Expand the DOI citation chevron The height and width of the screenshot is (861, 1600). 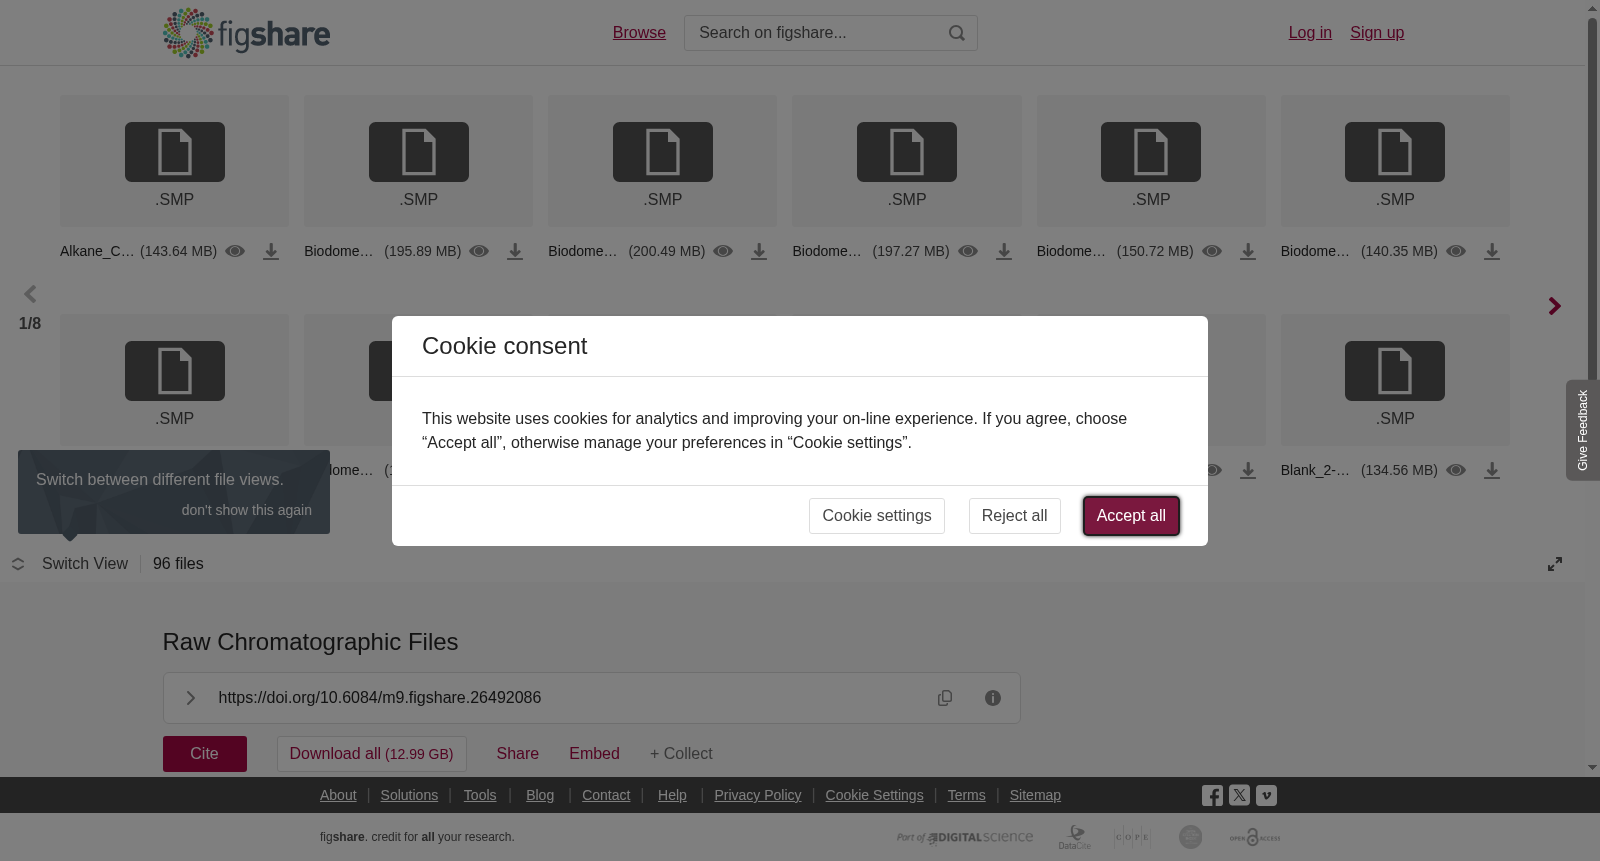coord(191,698)
